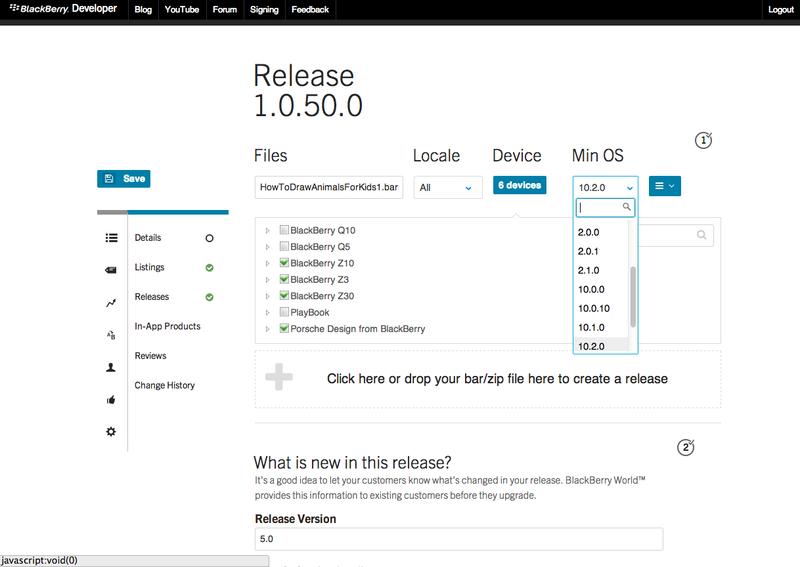Expand the BlackBerry Q5 tree node
The image size is (800, 567).
click(267, 247)
